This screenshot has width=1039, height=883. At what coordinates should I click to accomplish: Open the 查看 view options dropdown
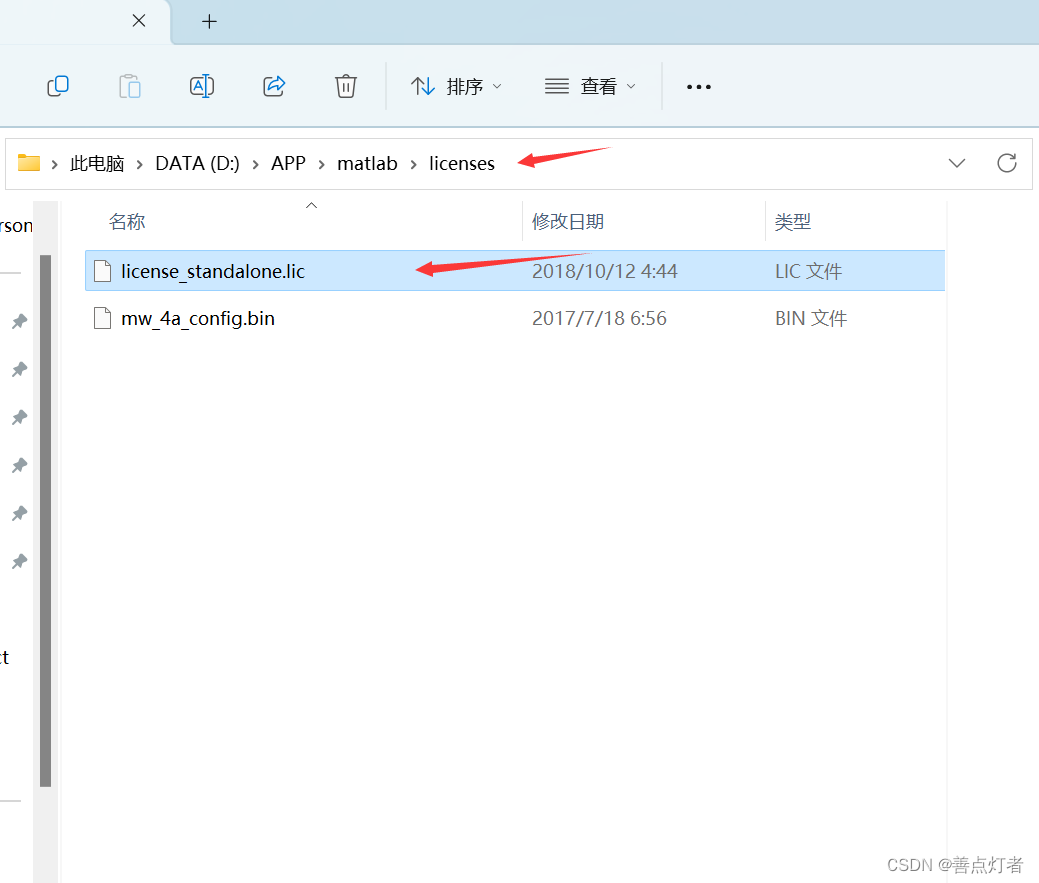[591, 86]
